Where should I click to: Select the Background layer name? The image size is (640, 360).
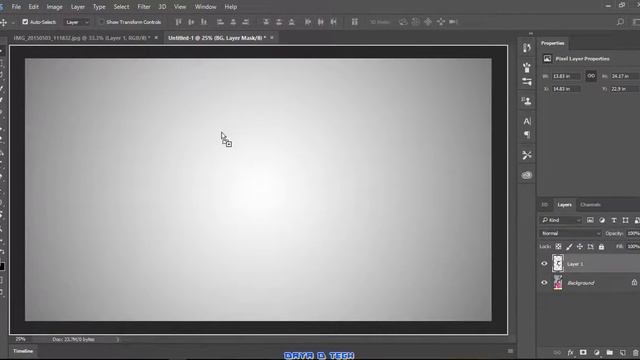pyautogui.click(x=580, y=283)
